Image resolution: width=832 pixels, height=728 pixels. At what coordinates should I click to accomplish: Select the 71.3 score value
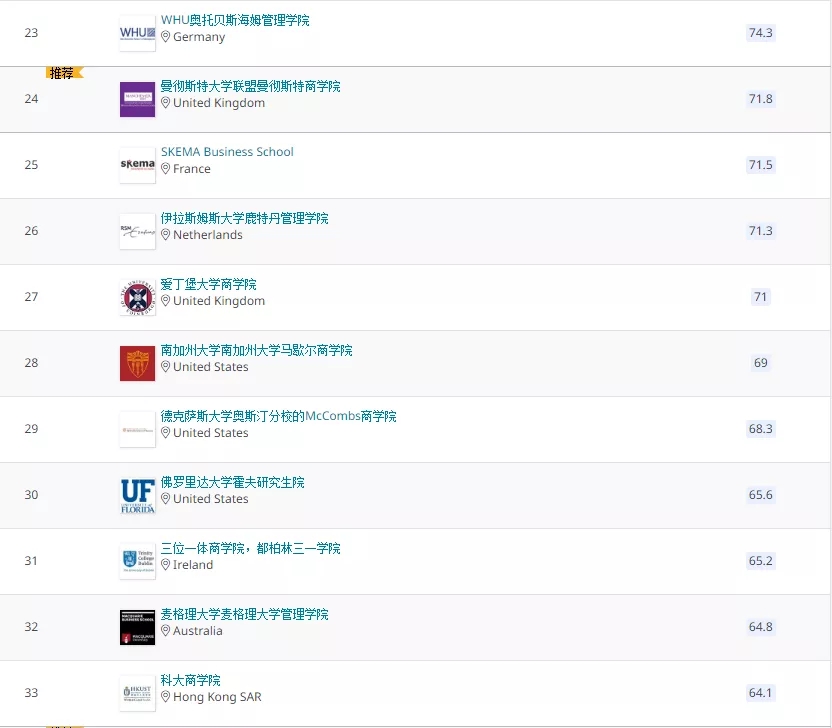point(760,231)
